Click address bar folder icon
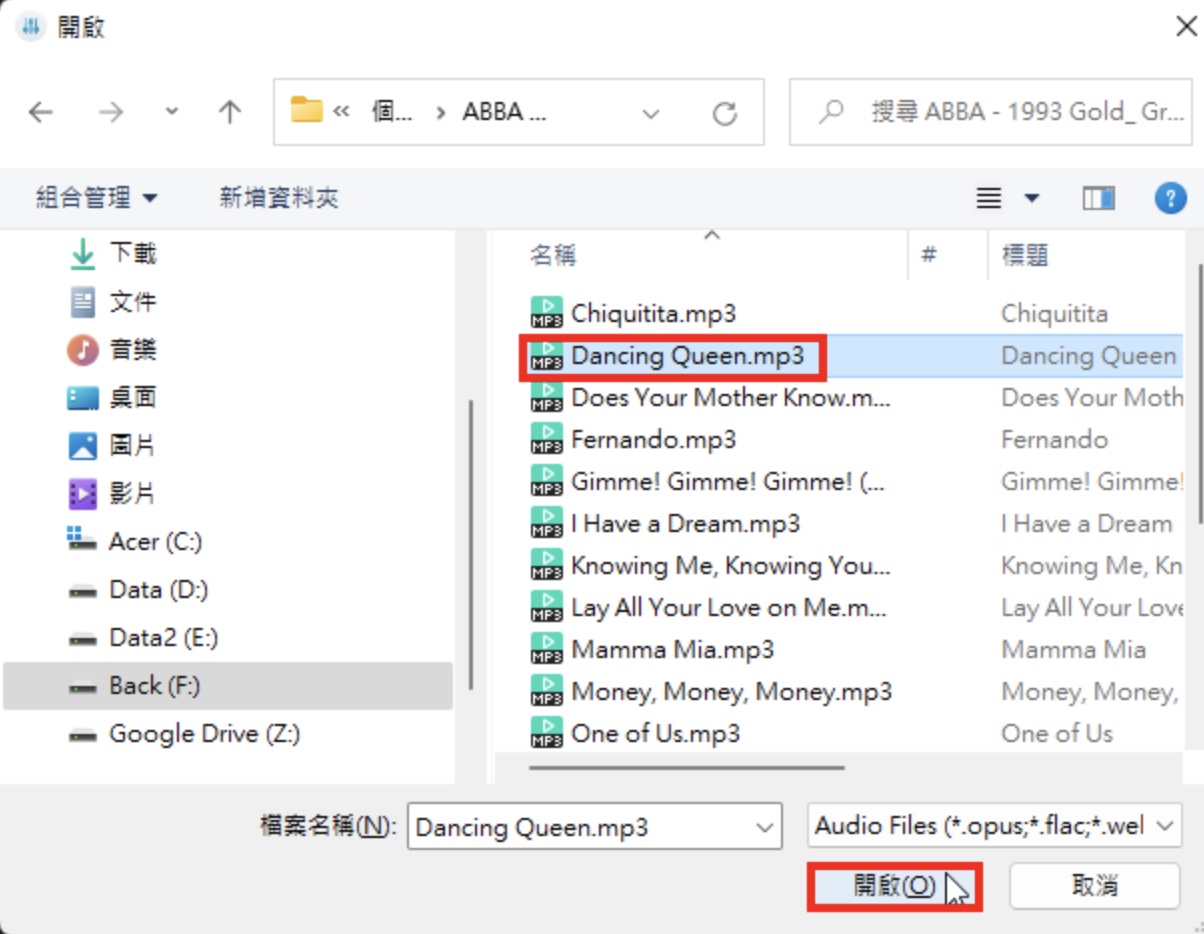This screenshot has height=934, width=1204. (306, 110)
